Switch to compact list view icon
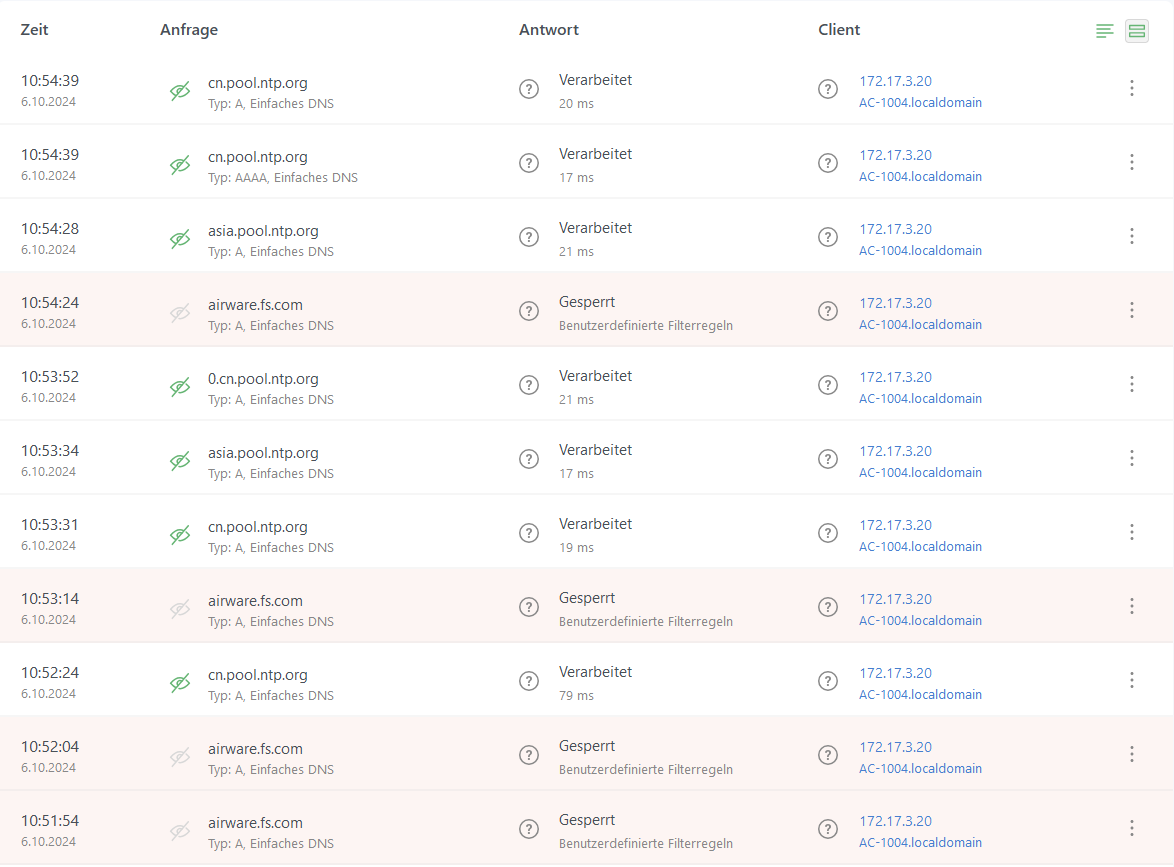The width and height of the screenshot is (1174, 867). (1104, 31)
